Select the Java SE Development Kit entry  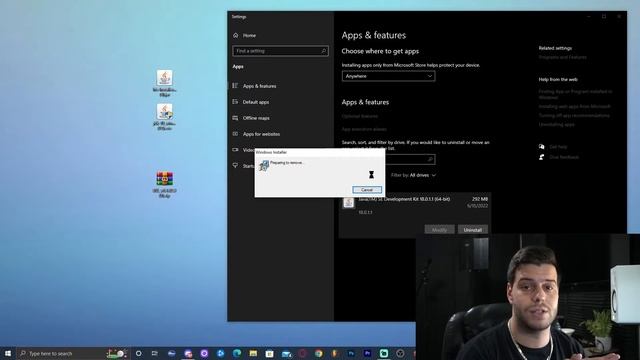tap(415, 214)
